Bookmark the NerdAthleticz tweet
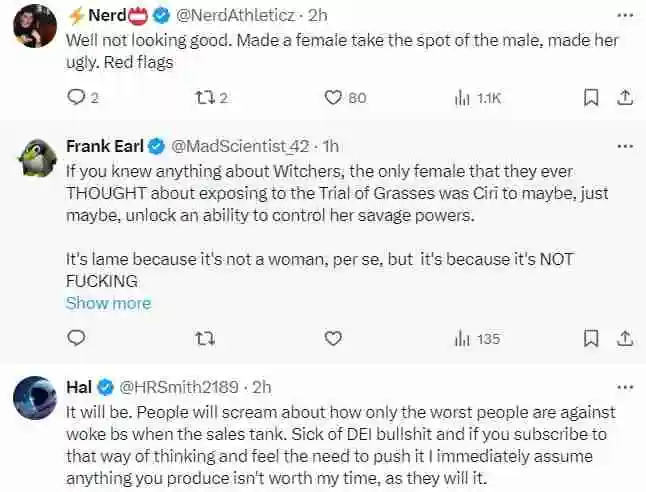Viewport: 646px width, 492px height. point(591,97)
